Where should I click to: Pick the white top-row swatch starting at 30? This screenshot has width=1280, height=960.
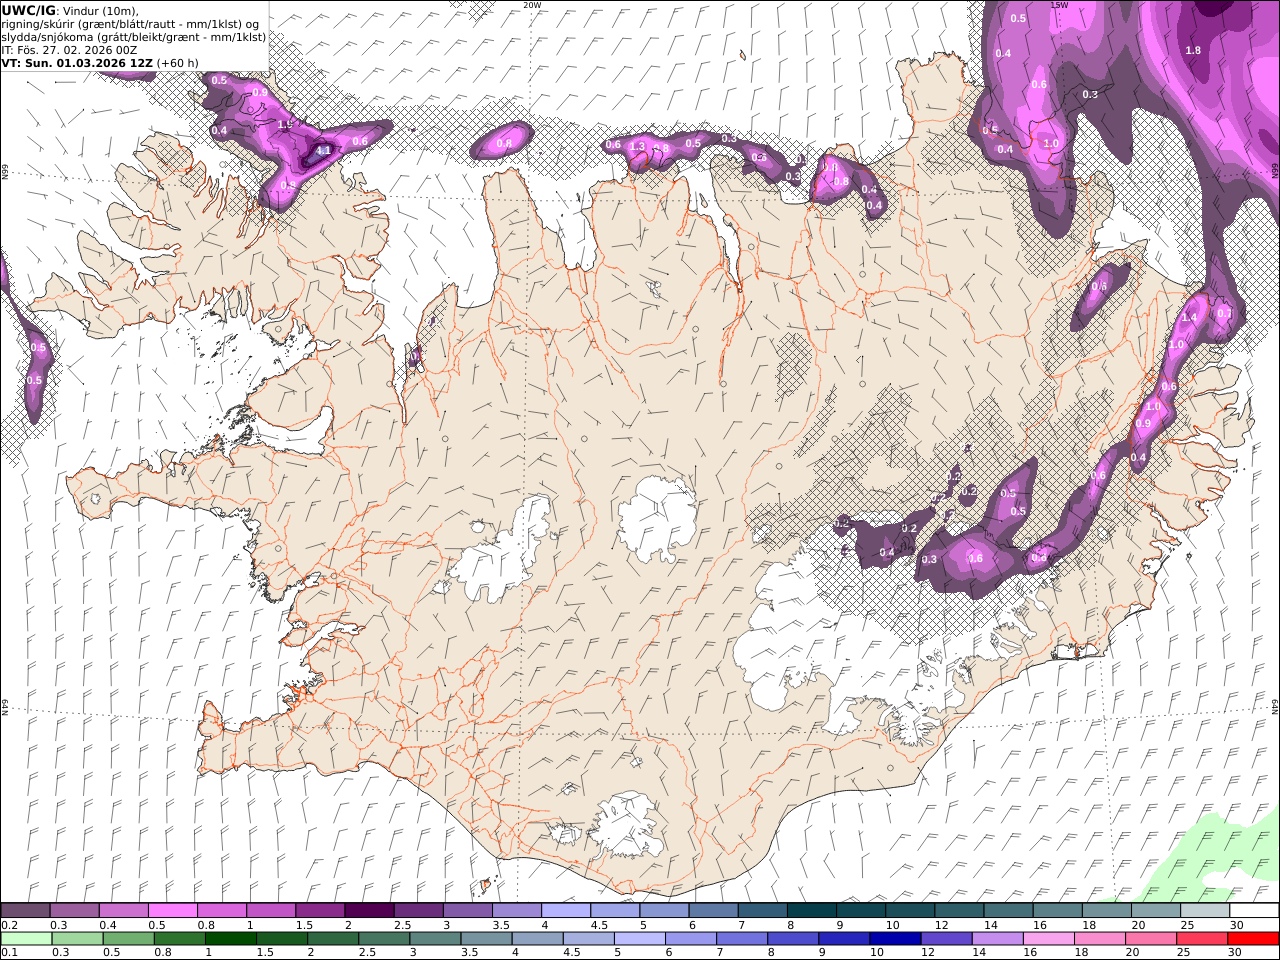click(1254, 911)
